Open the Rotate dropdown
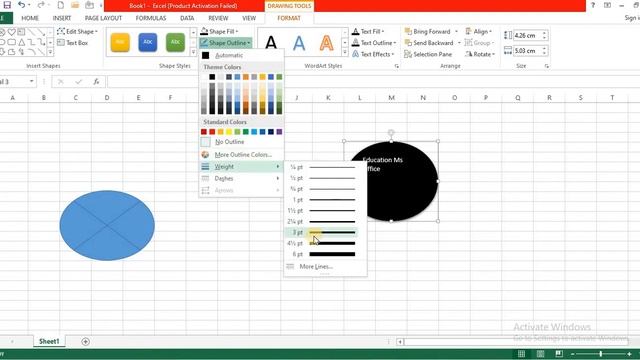This screenshot has height=360, width=640. [x=480, y=54]
